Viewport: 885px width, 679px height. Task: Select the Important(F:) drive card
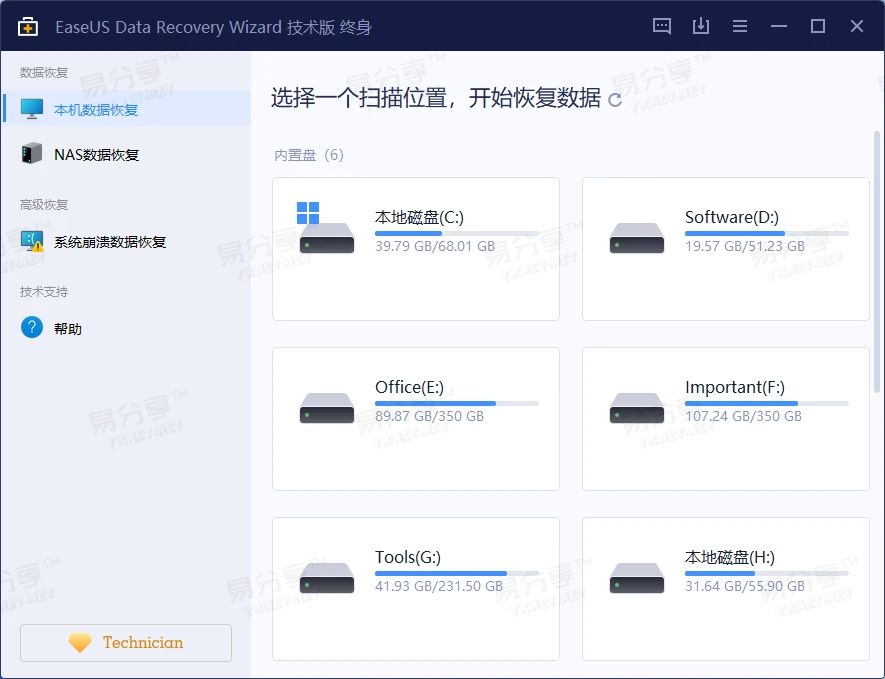[726, 419]
